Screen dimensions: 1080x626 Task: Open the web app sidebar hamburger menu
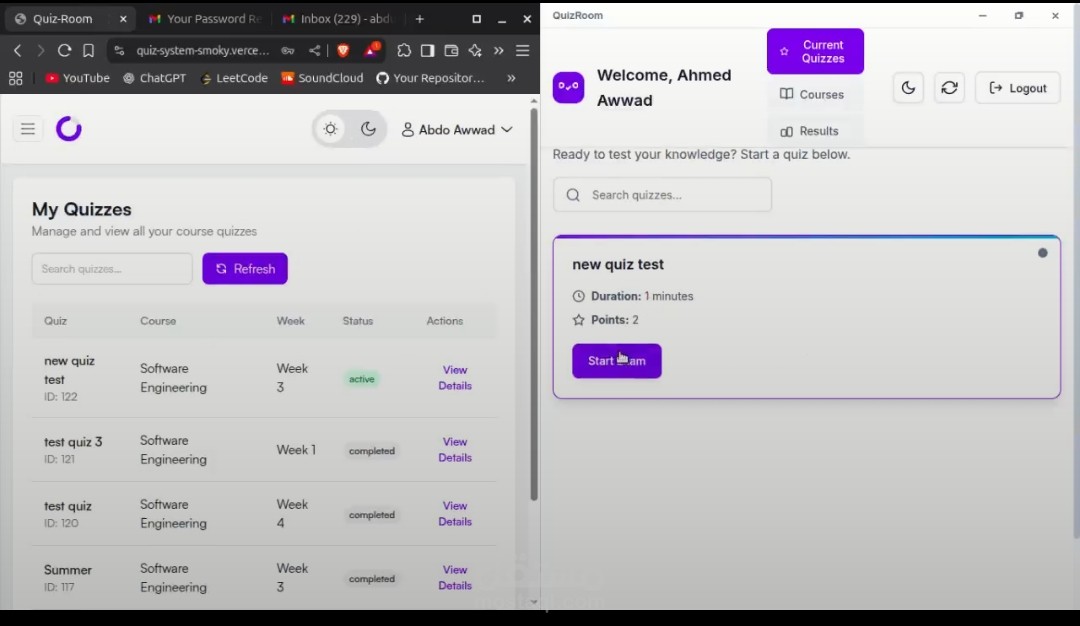tap(28, 129)
